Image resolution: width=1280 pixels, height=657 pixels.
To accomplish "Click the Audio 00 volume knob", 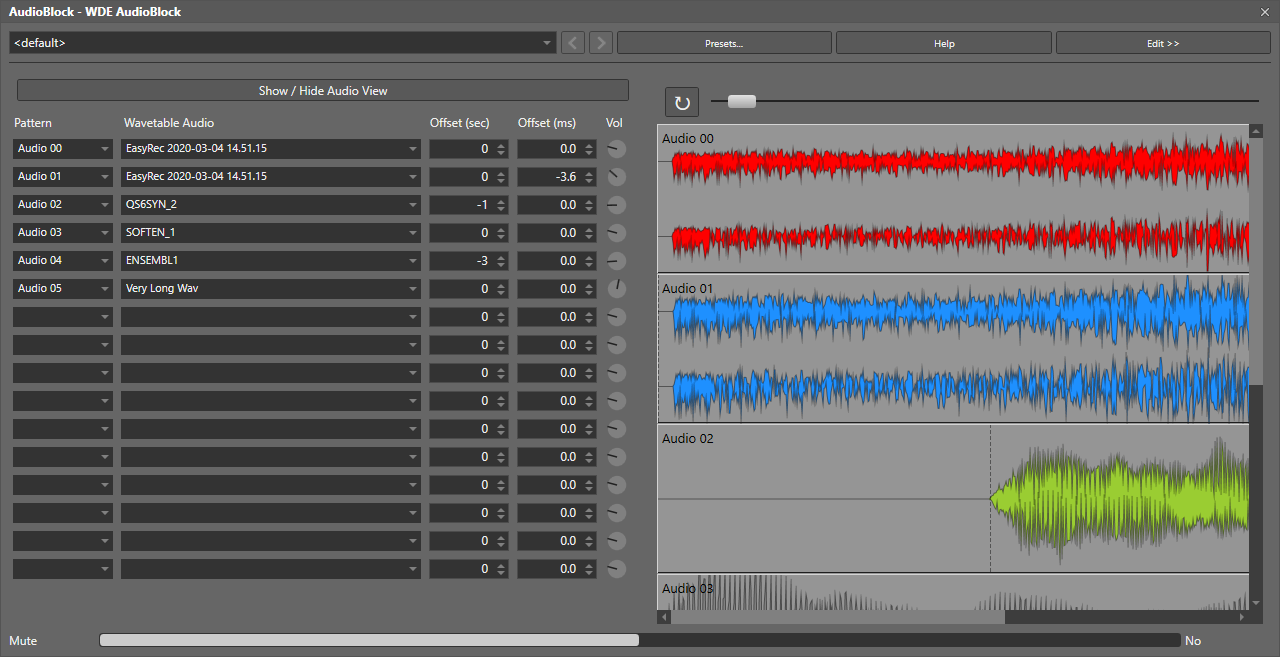I will click(x=616, y=149).
